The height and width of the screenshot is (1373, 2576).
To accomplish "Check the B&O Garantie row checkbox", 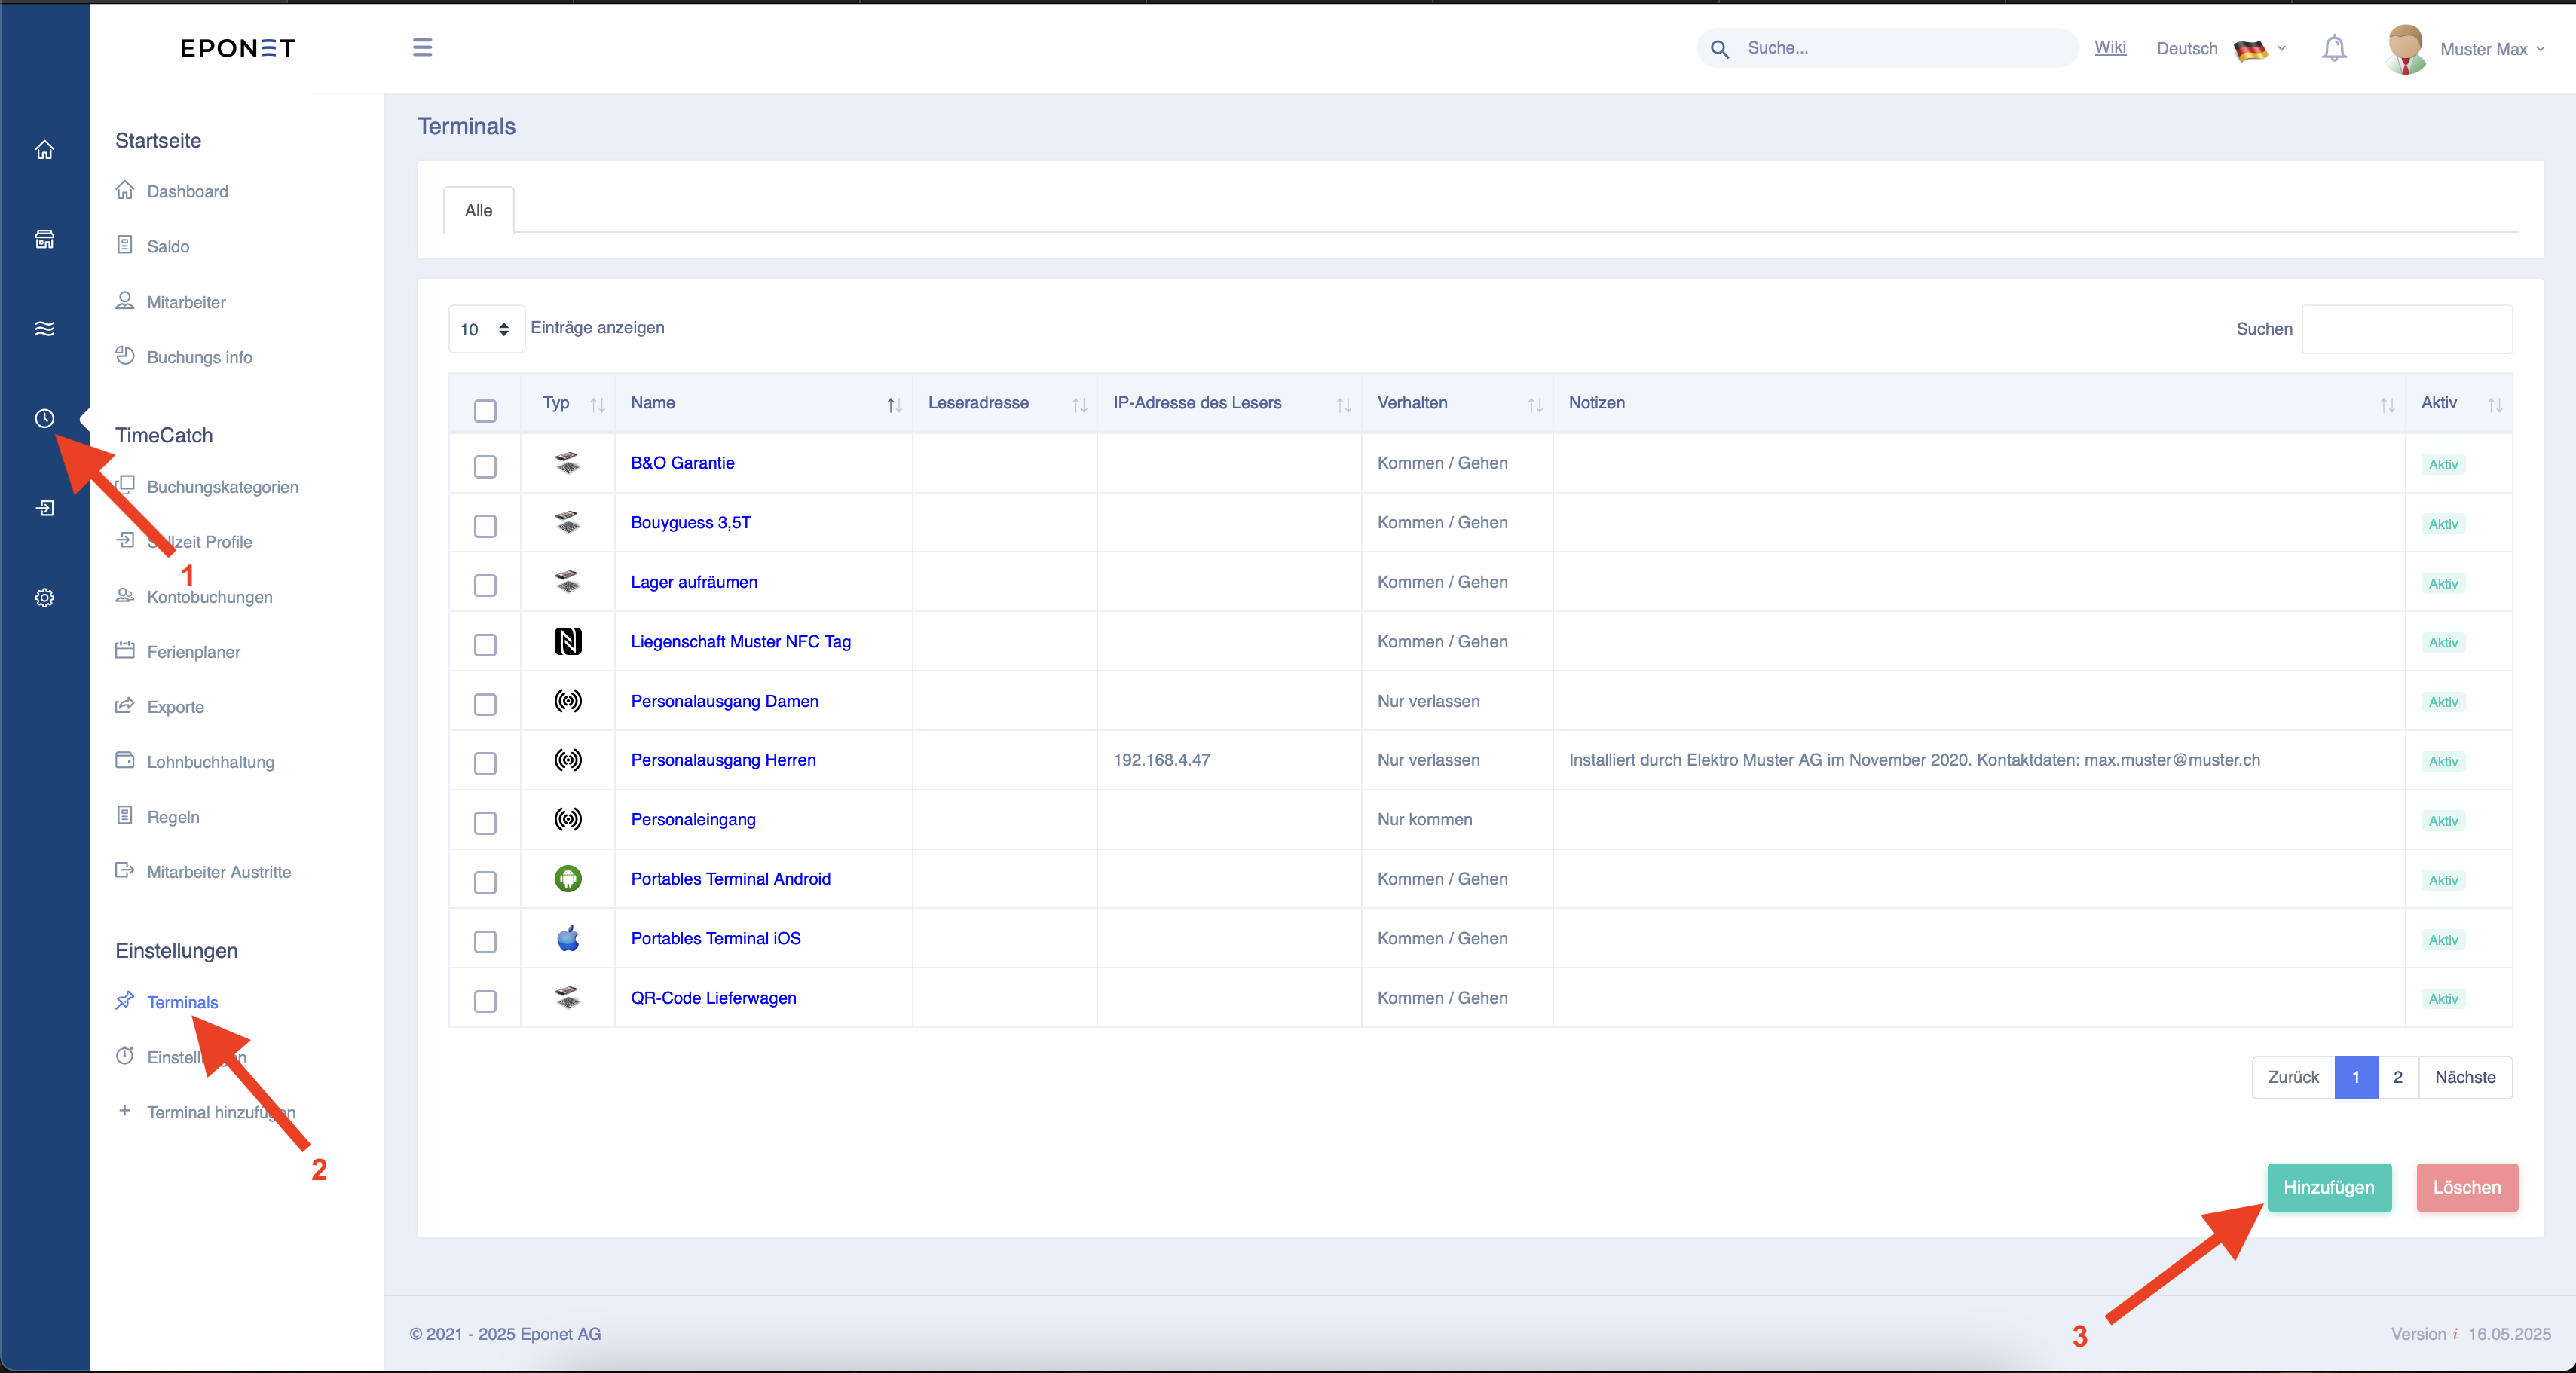I will [x=485, y=466].
